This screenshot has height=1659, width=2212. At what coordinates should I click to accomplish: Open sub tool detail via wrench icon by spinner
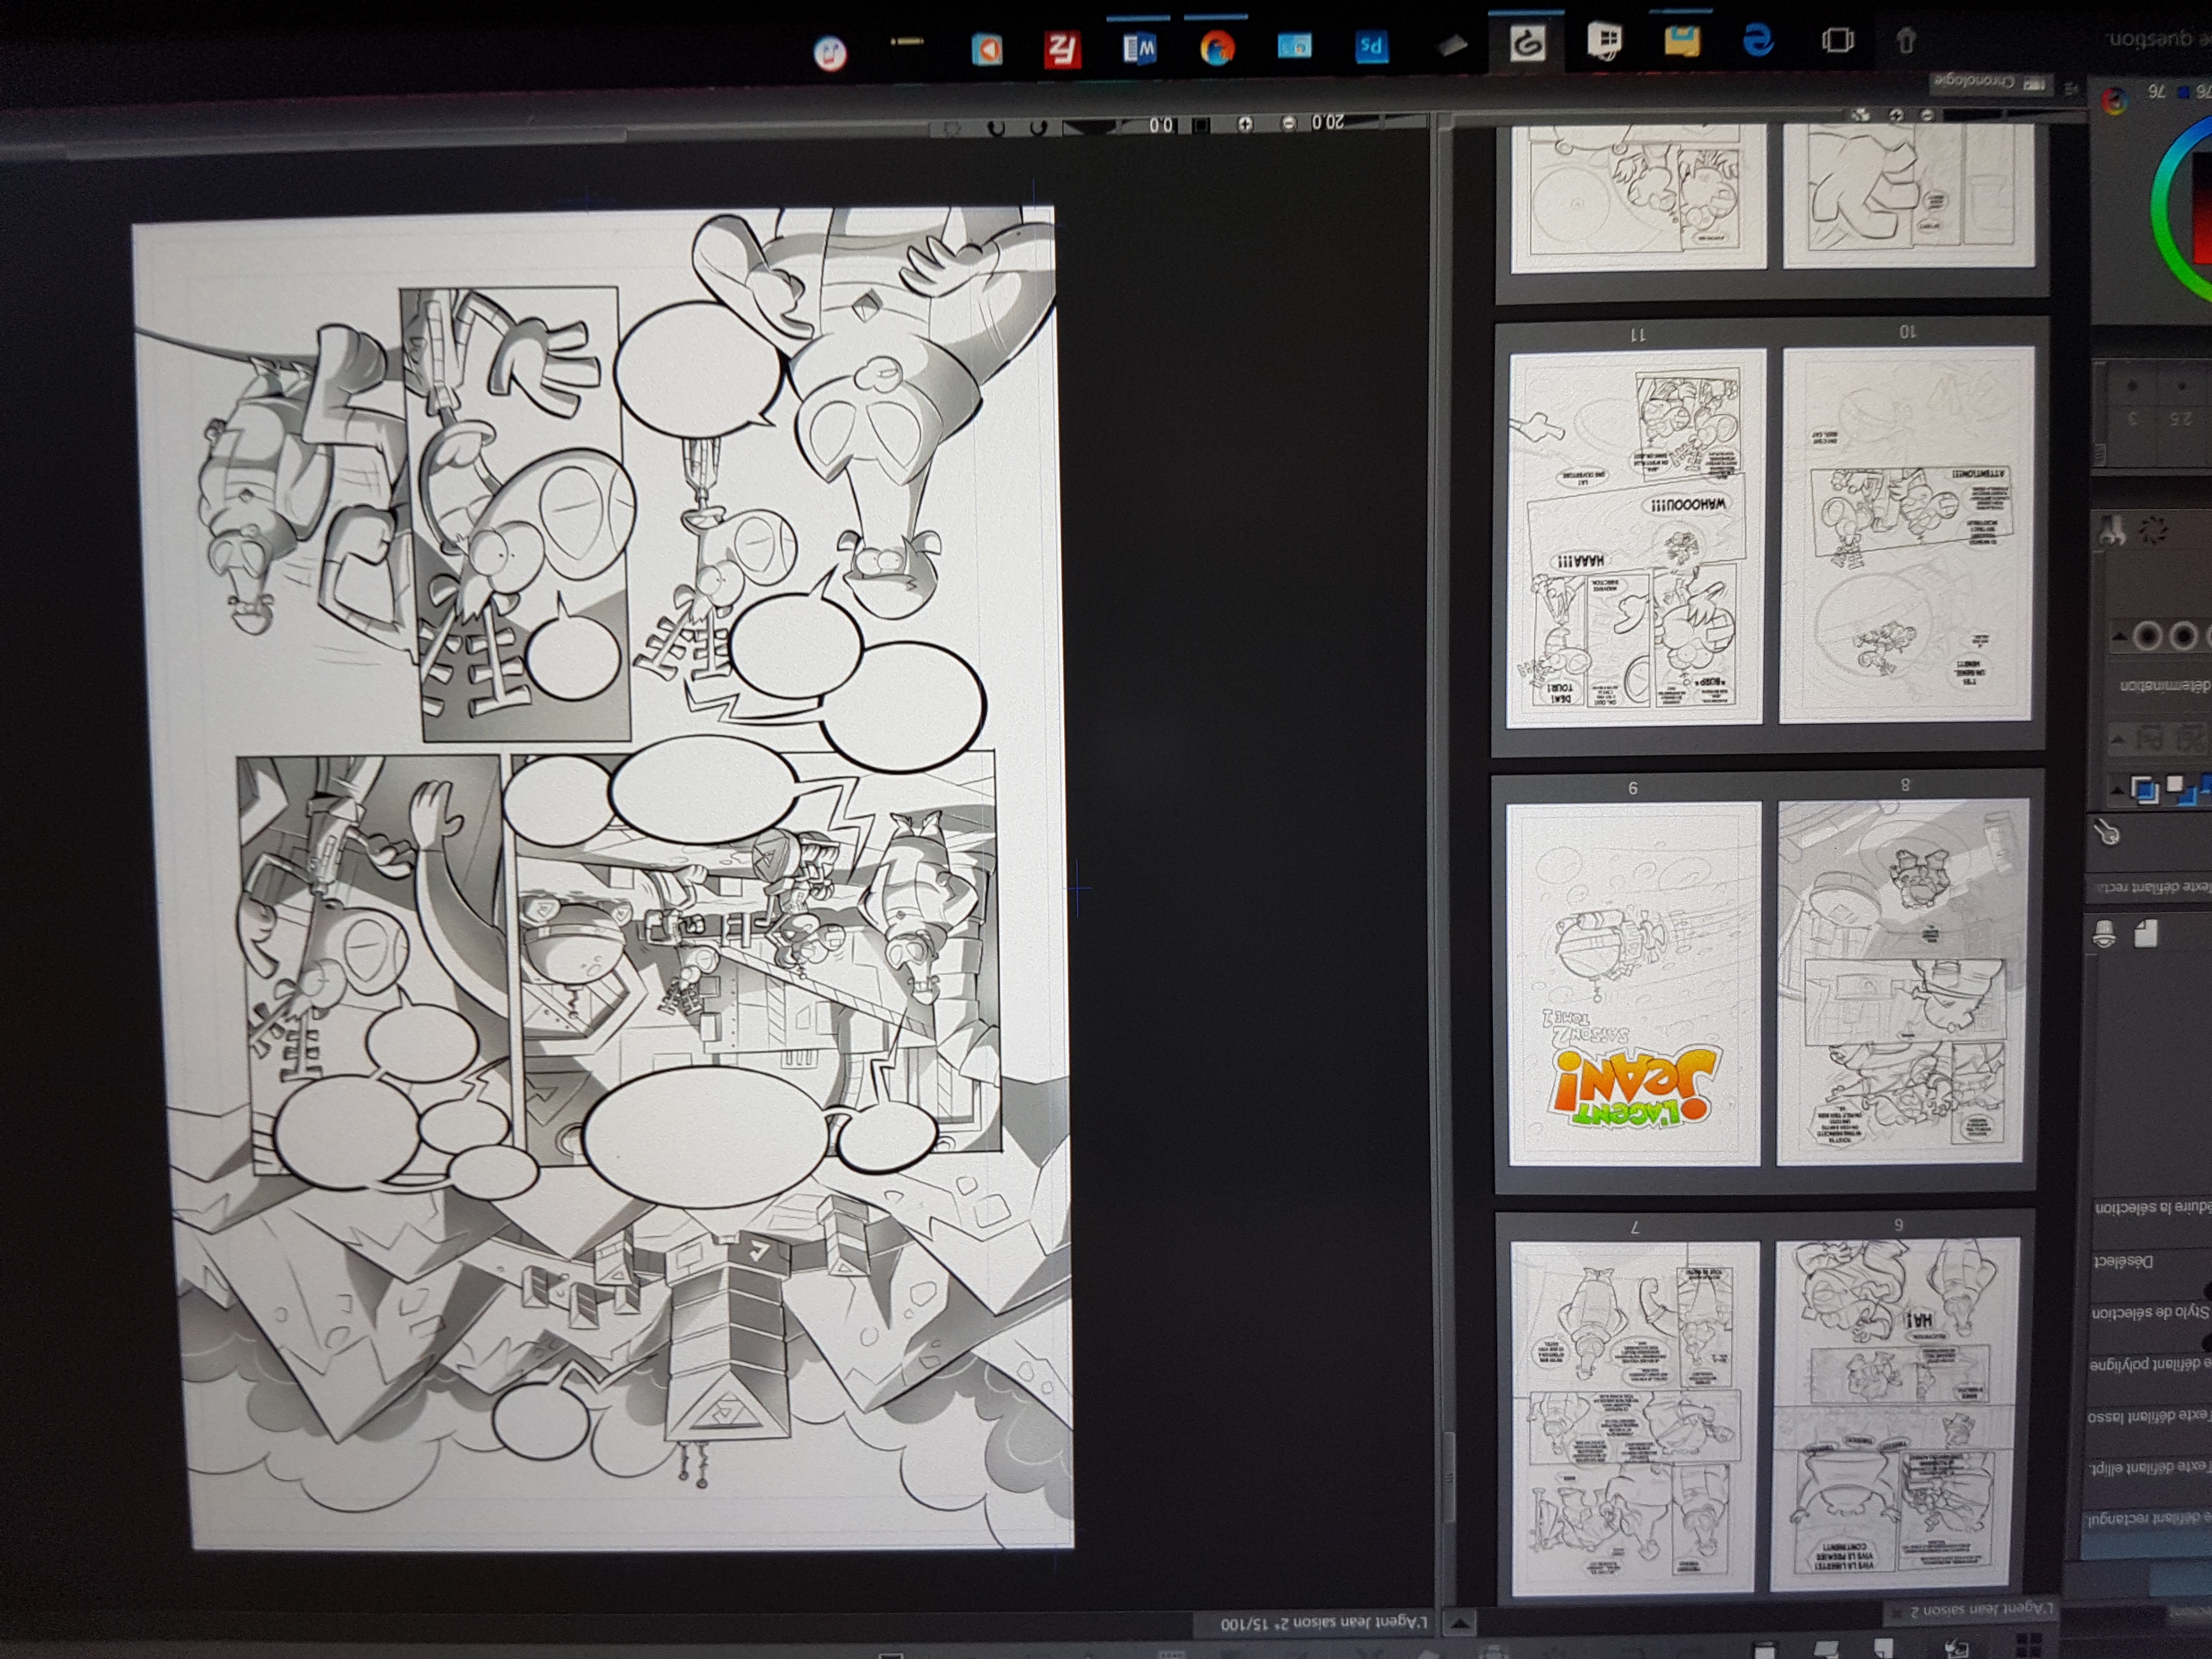coord(2112,531)
